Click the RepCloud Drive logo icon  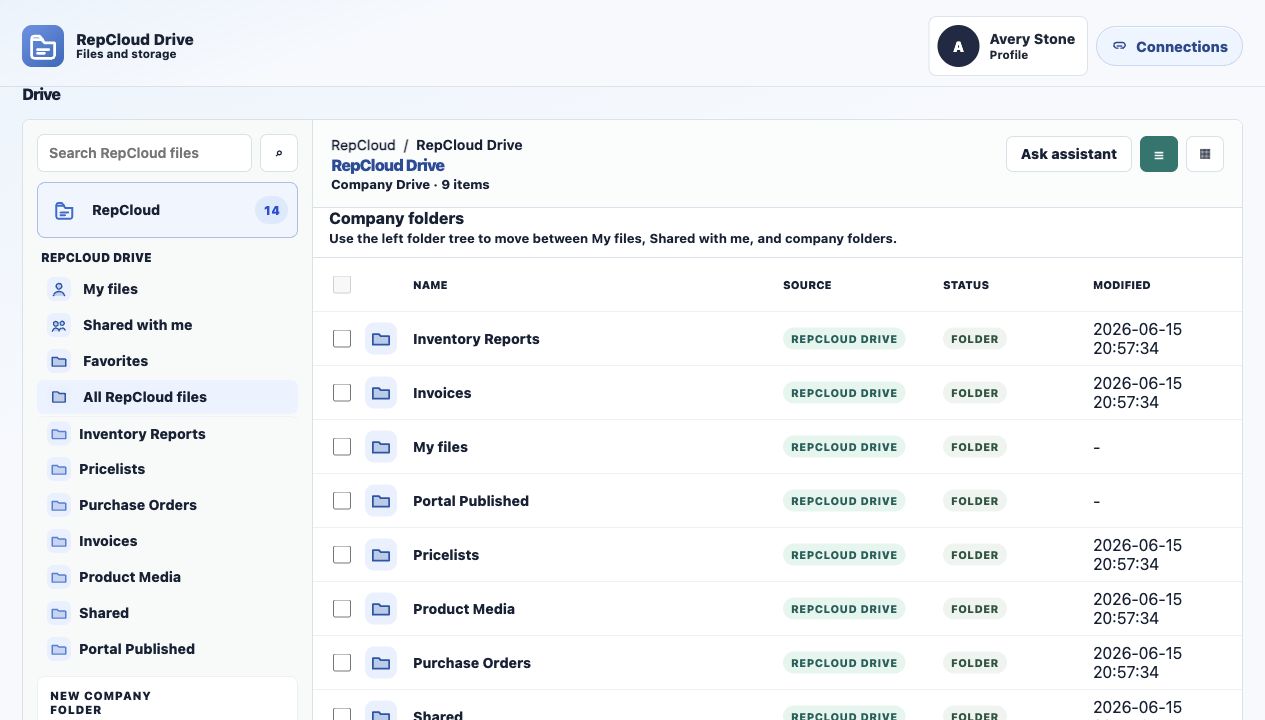[43, 46]
